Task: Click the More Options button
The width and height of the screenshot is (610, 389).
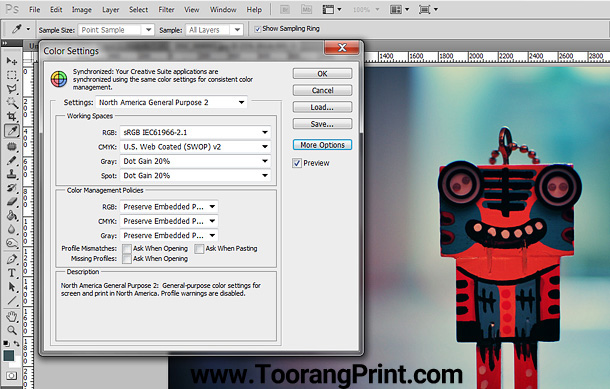Action: [x=322, y=145]
